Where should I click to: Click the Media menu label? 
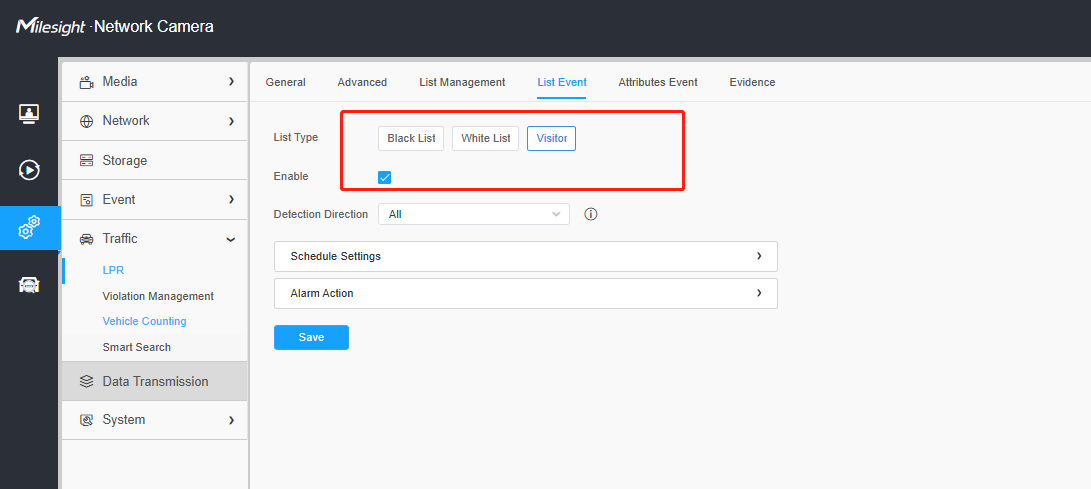pos(120,81)
